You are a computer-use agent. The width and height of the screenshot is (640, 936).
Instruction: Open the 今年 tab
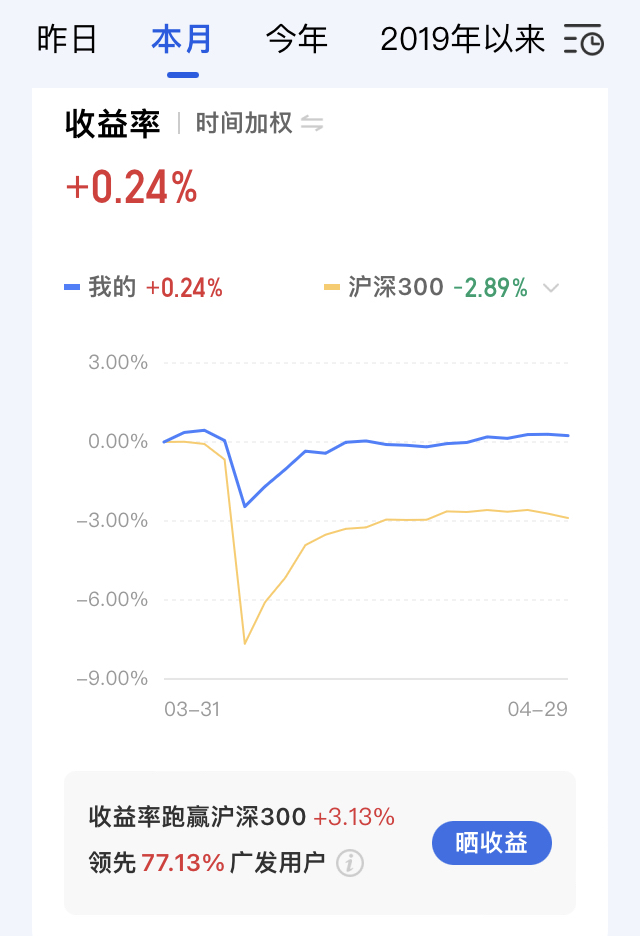(297, 40)
